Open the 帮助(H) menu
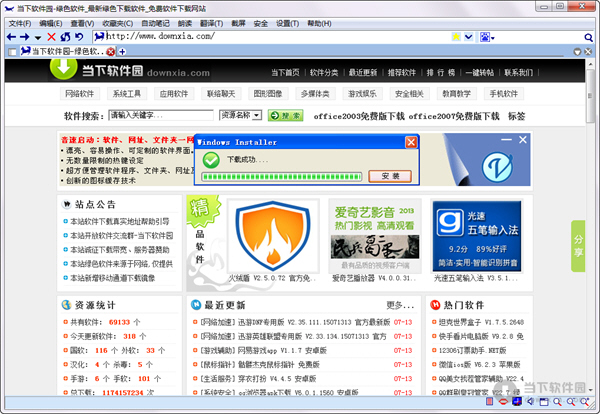This screenshot has width=600, height=414. pos(319,24)
